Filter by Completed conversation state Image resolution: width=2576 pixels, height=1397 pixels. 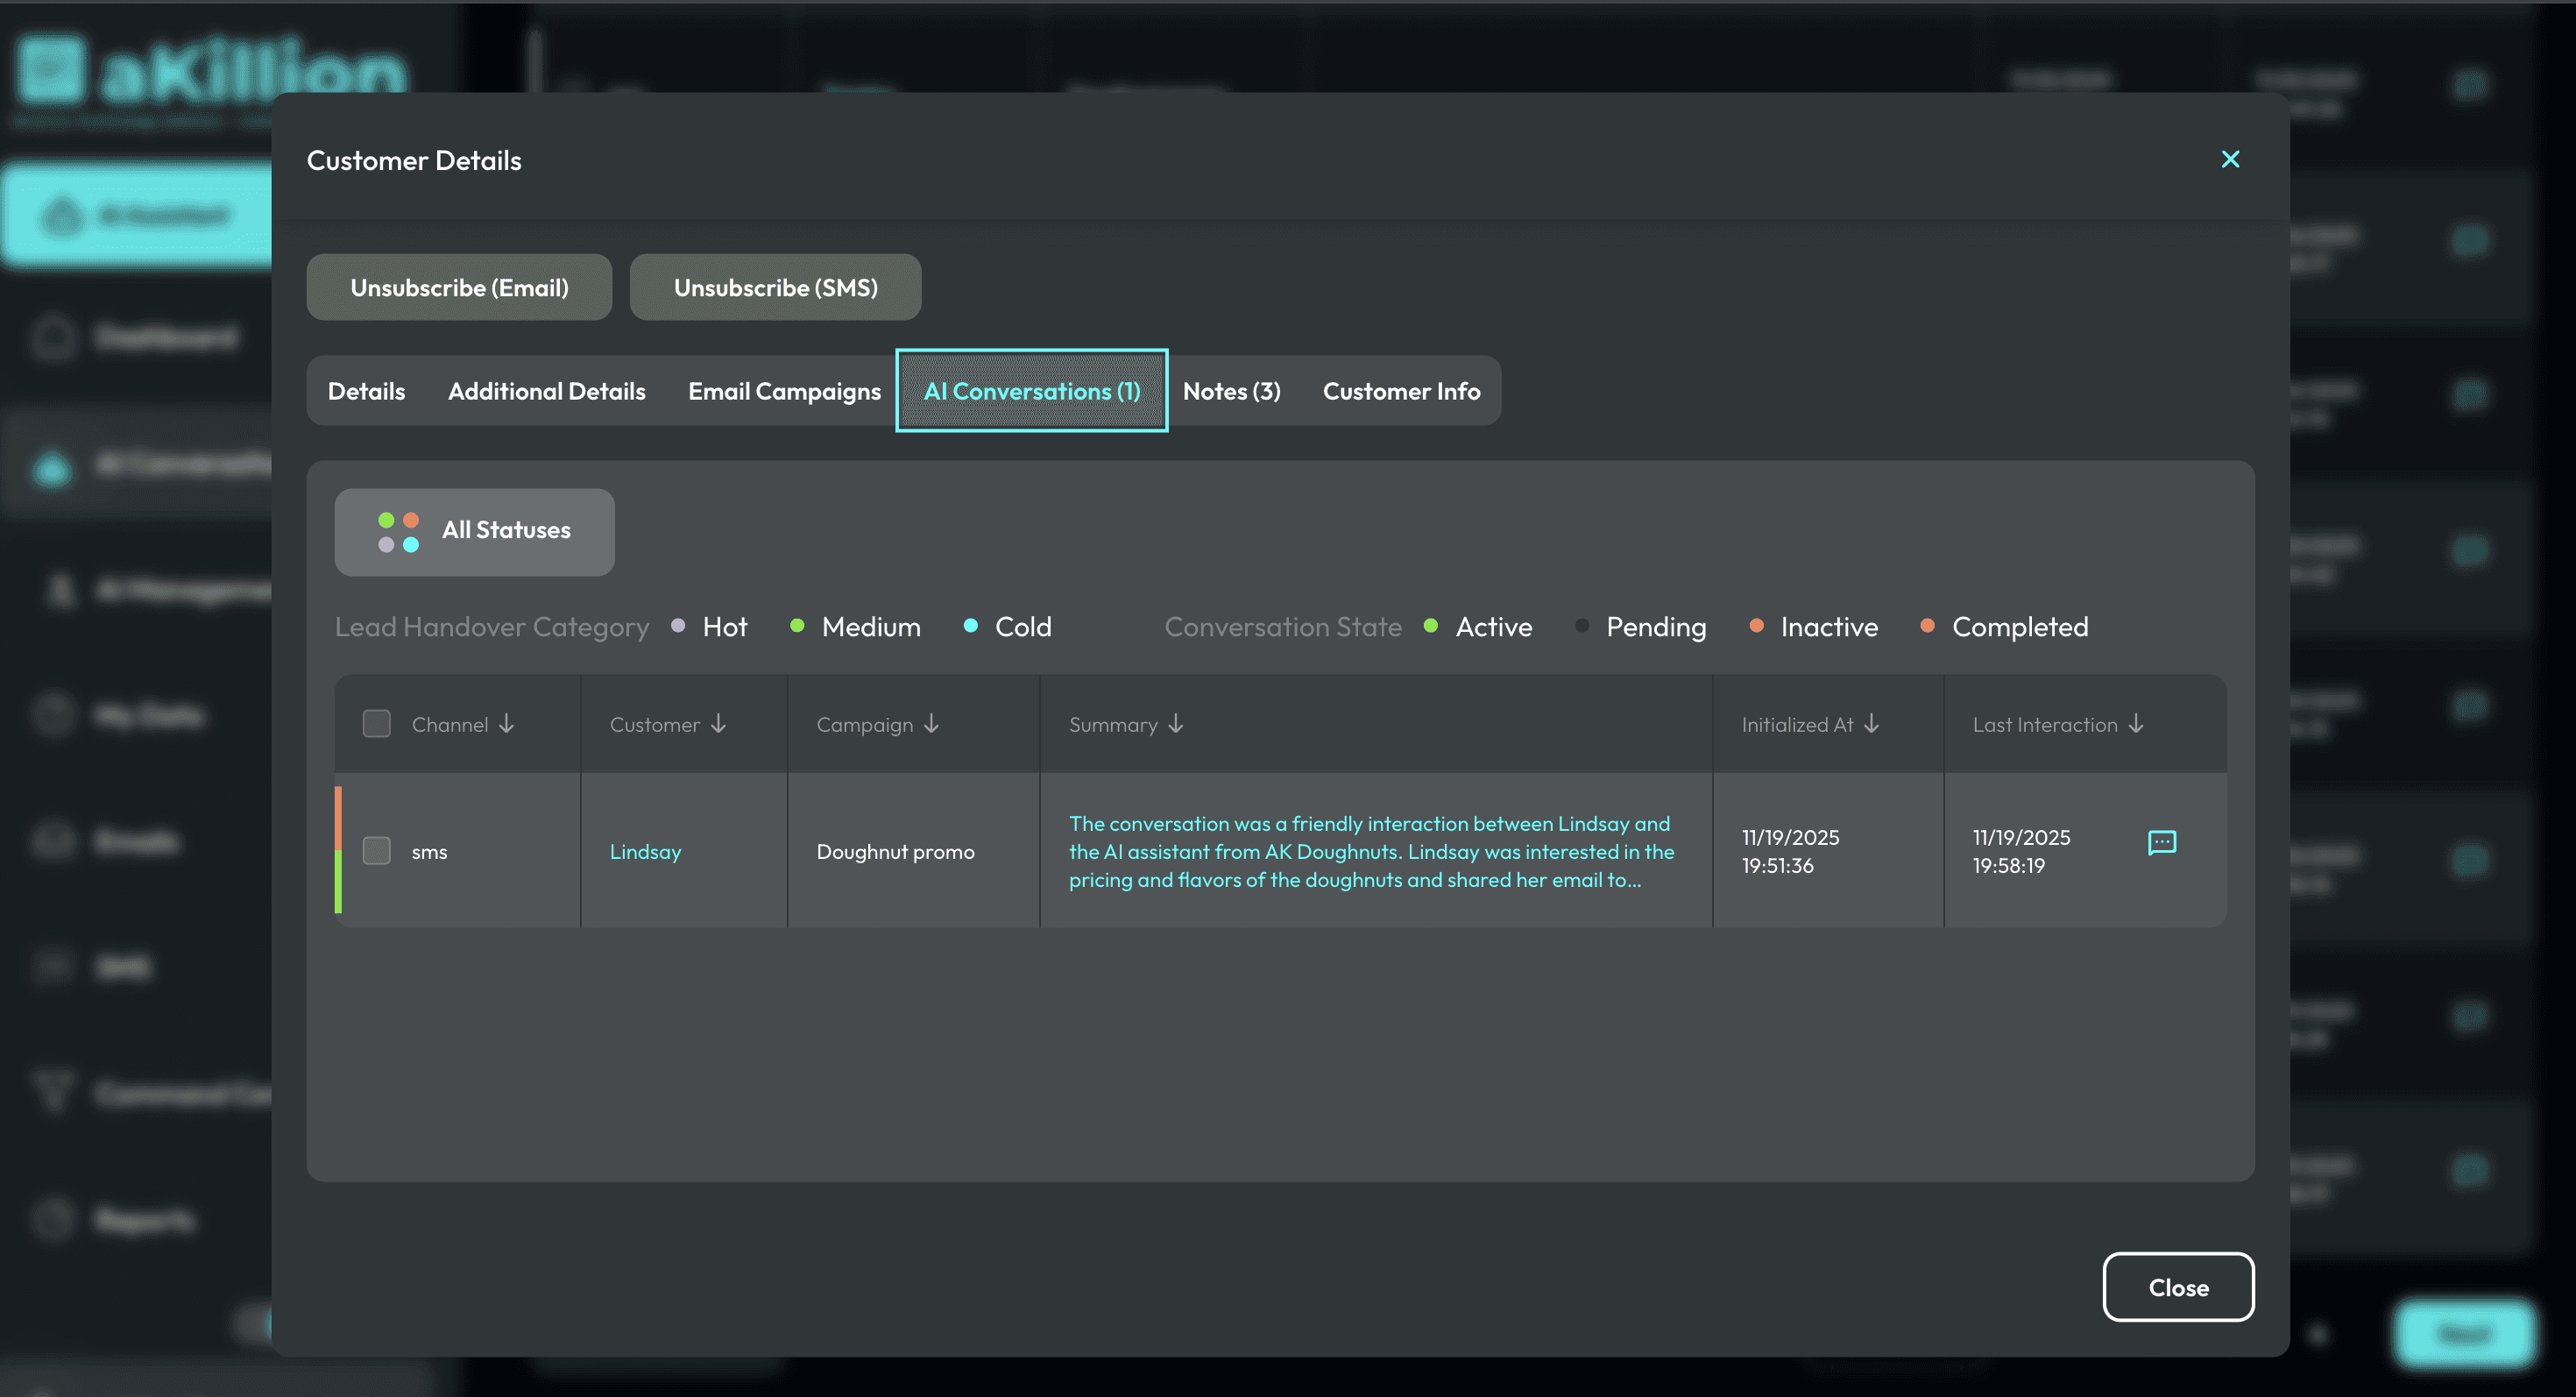click(x=2019, y=627)
